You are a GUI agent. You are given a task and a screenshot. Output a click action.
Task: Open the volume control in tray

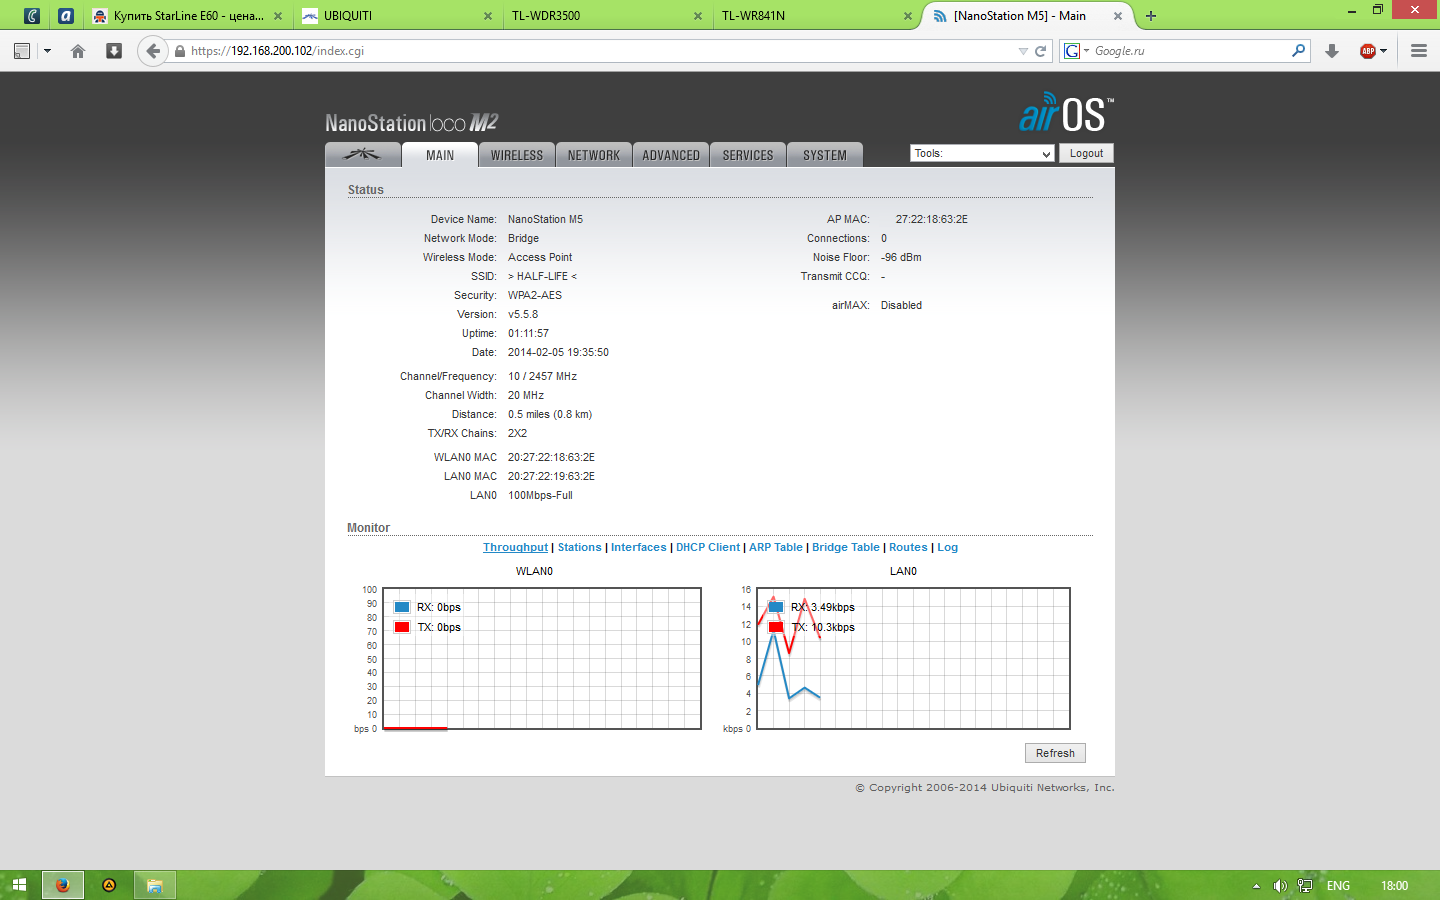click(x=1279, y=886)
